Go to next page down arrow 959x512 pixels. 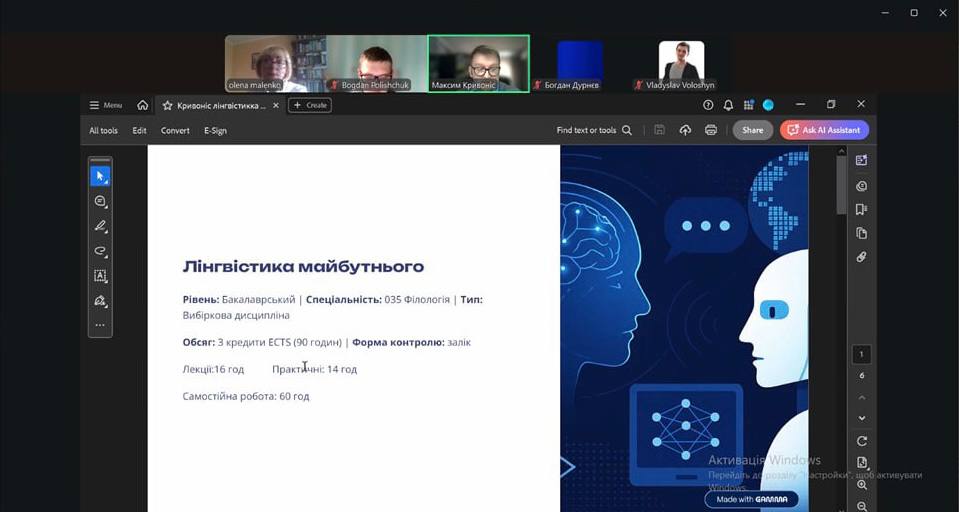(x=862, y=418)
